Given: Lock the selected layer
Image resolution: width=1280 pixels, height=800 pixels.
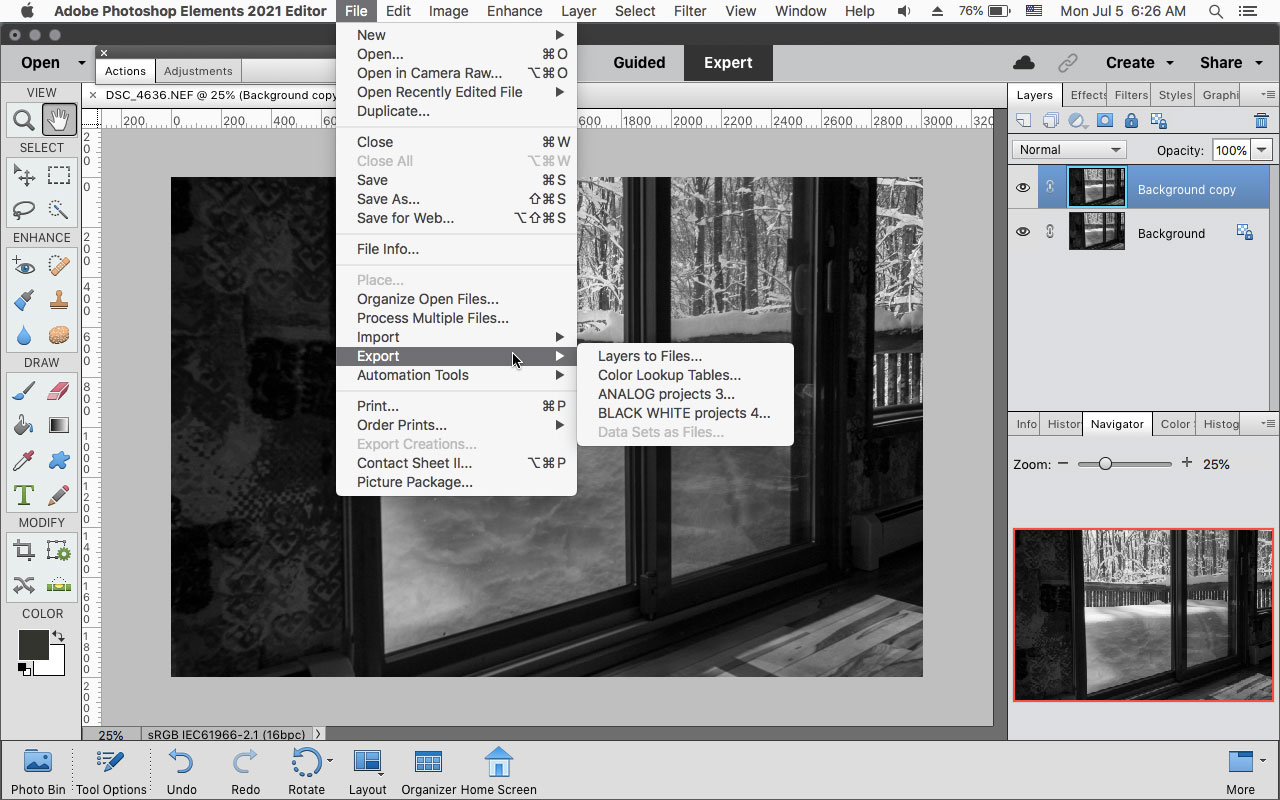Looking at the screenshot, I should [x=1131, y=119].
